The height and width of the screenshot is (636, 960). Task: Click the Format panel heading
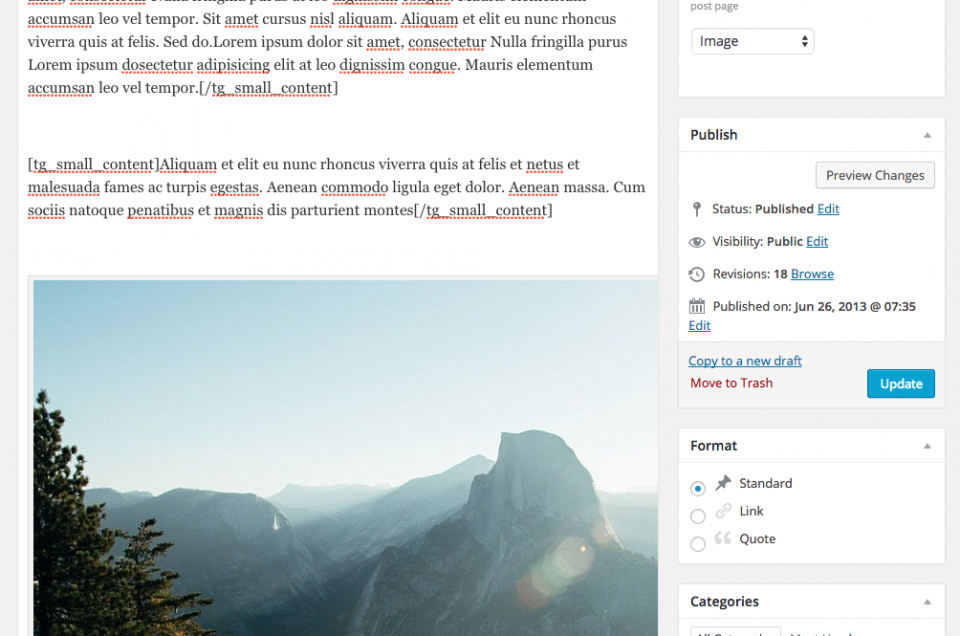coord(713,446)
